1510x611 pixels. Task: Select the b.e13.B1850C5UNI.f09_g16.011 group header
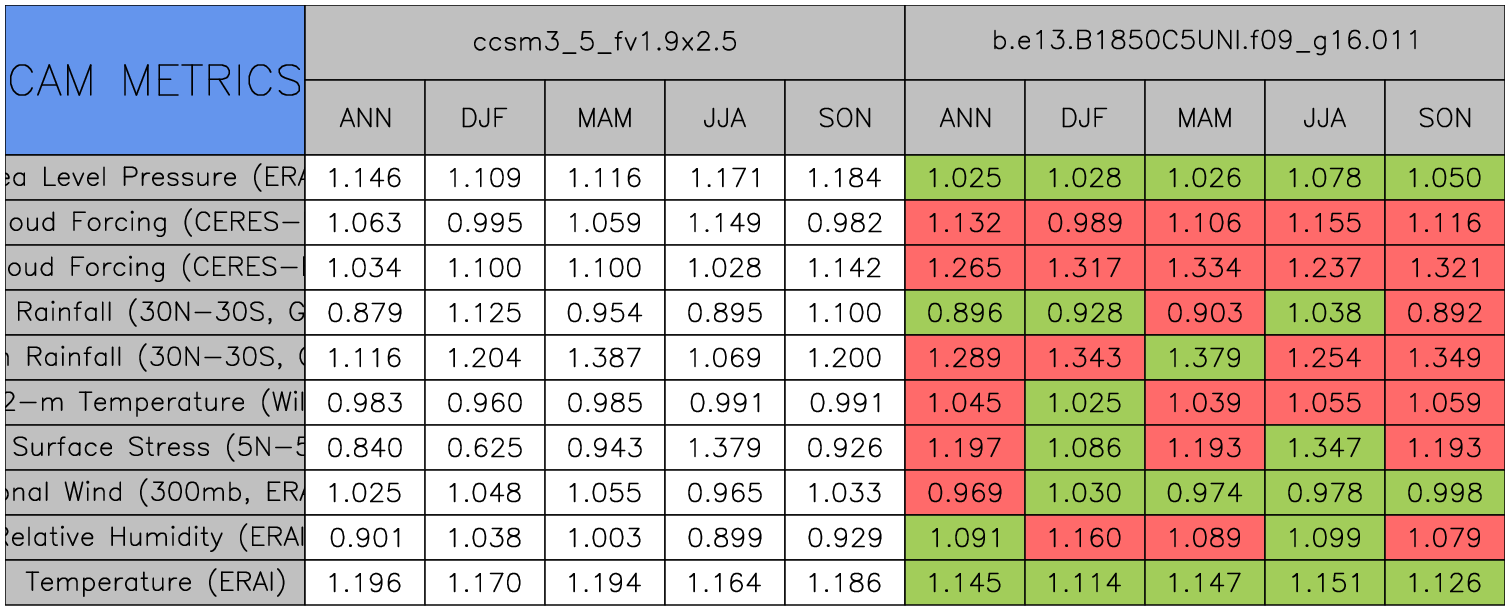tap(1205, 42)
